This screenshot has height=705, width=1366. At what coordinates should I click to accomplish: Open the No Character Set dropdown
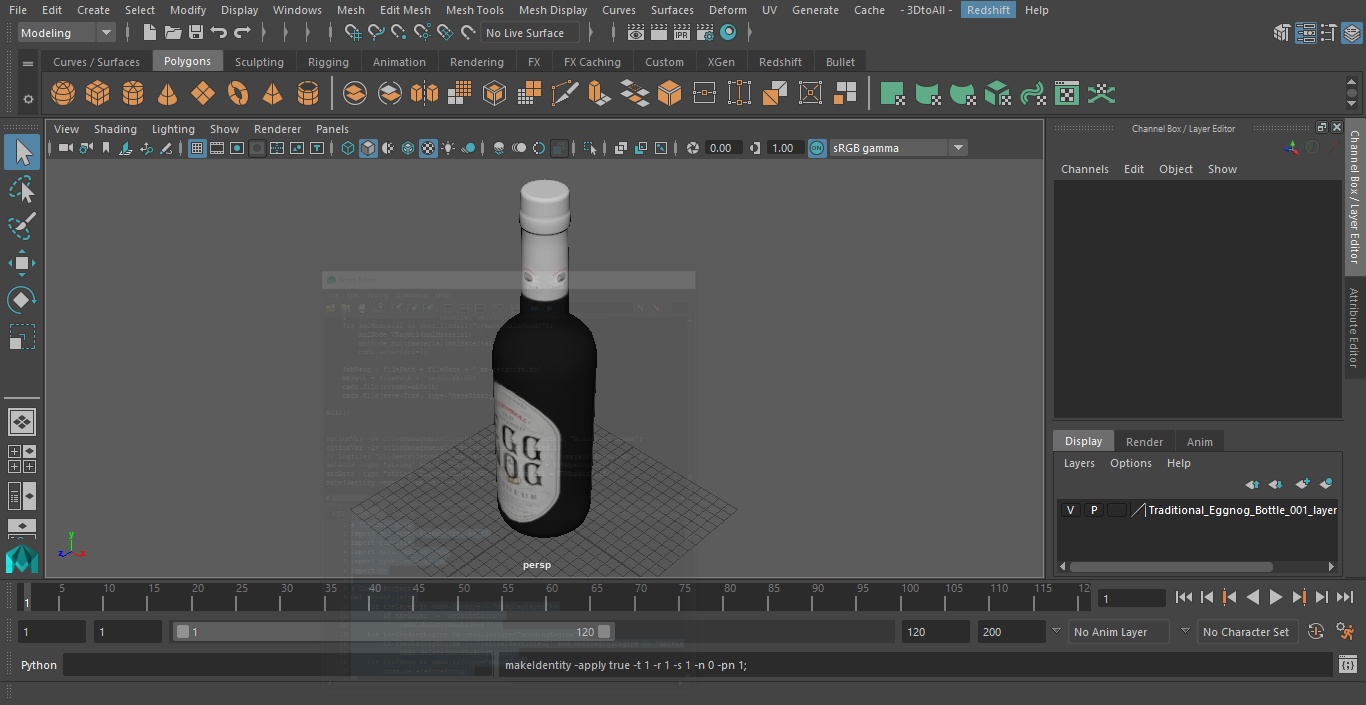click(1246, 632)
